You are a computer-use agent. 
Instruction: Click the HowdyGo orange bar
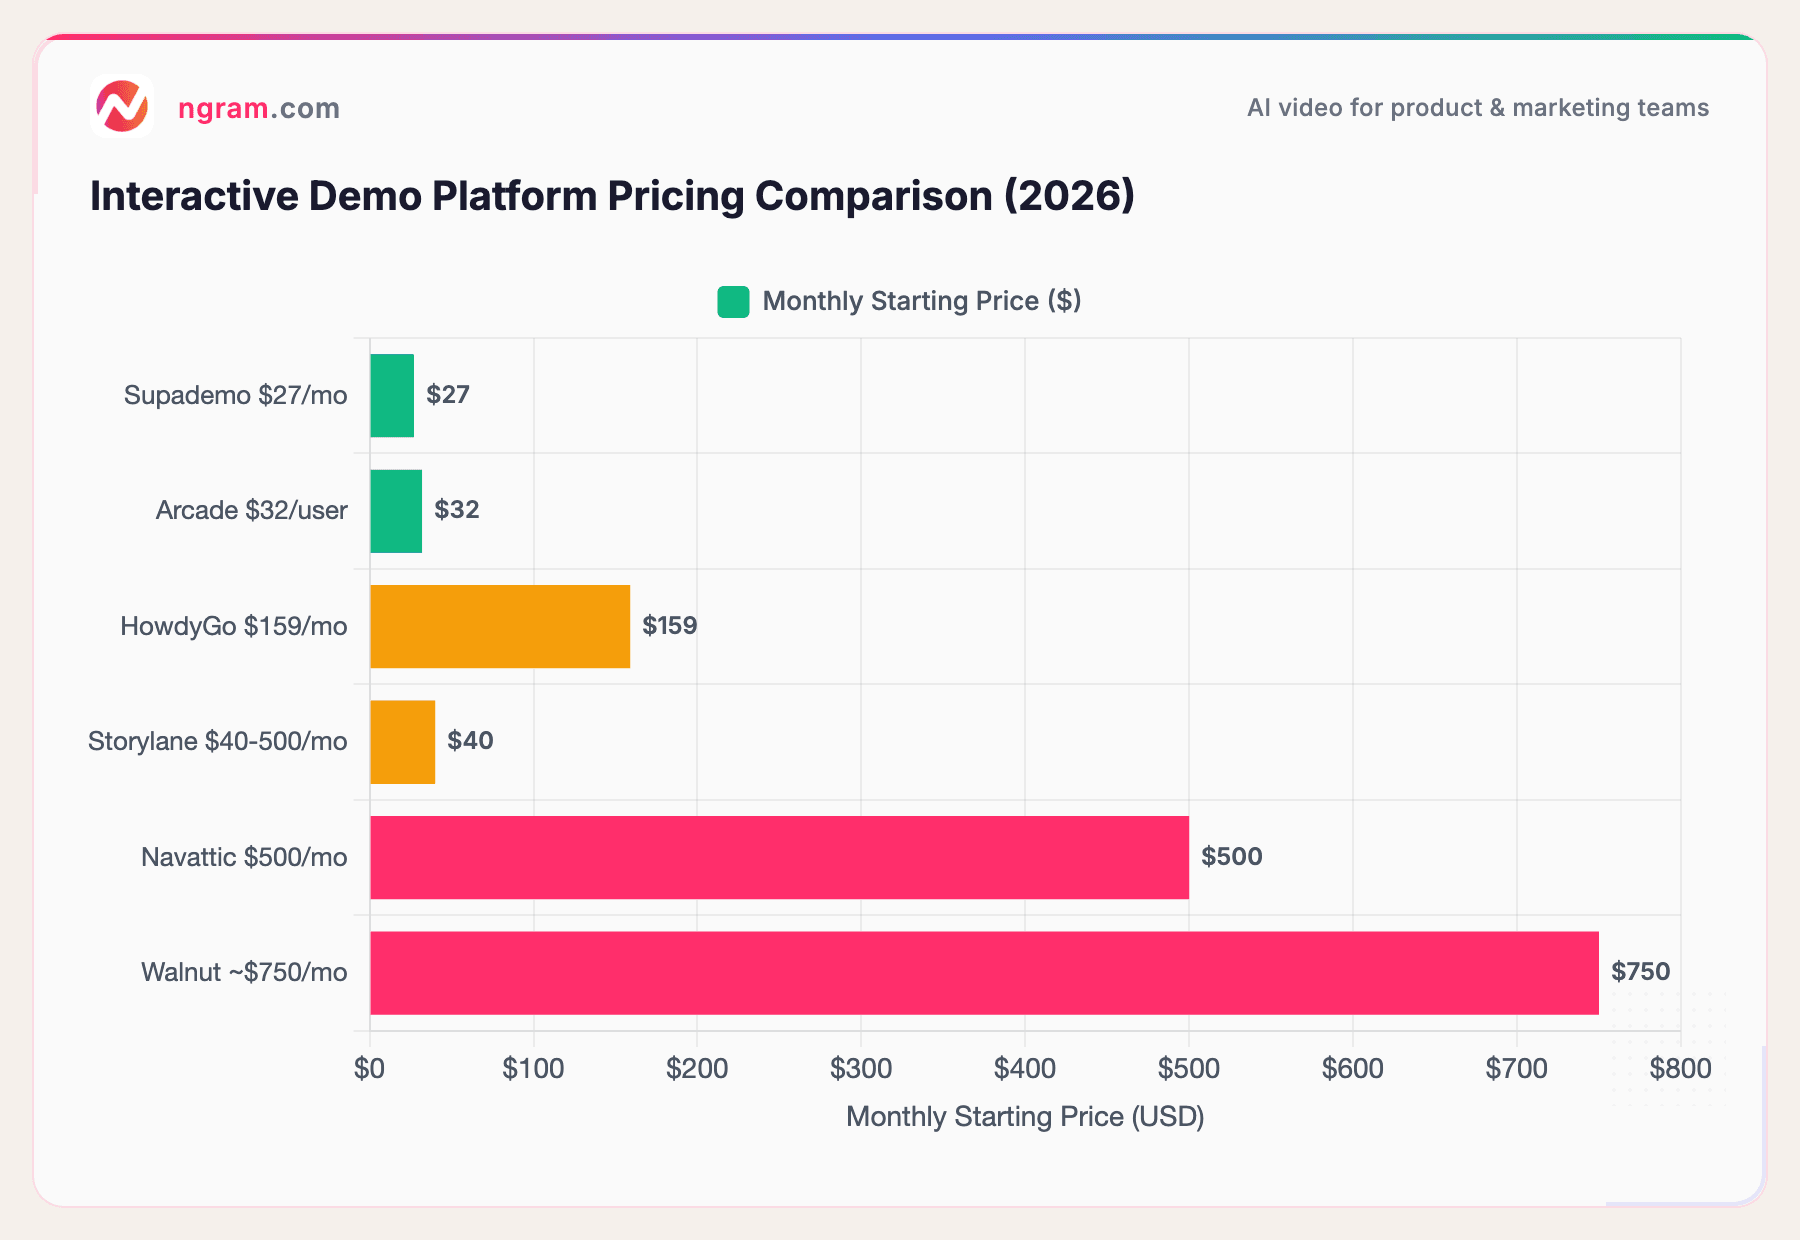[x=498, y=625]
